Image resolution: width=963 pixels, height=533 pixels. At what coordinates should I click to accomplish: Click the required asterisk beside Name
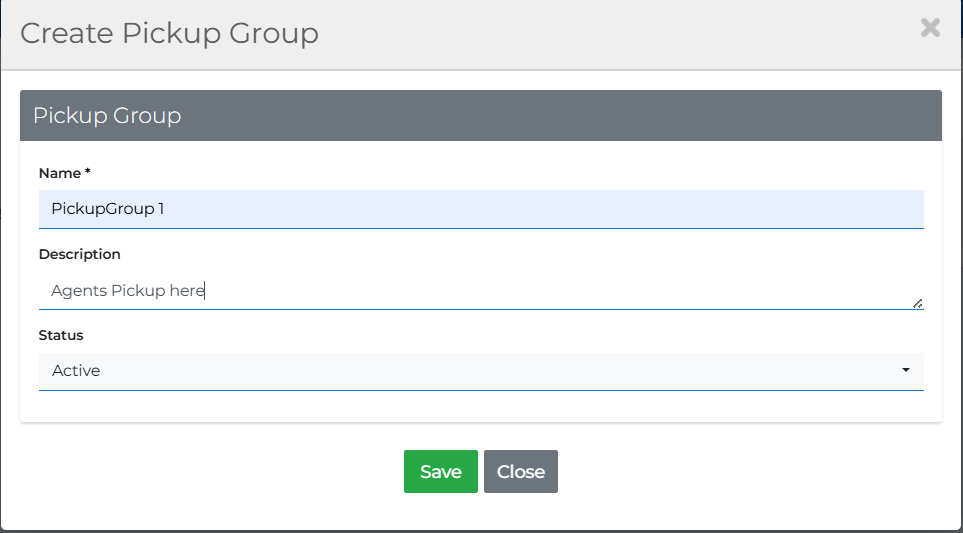[x=88, y=173]
